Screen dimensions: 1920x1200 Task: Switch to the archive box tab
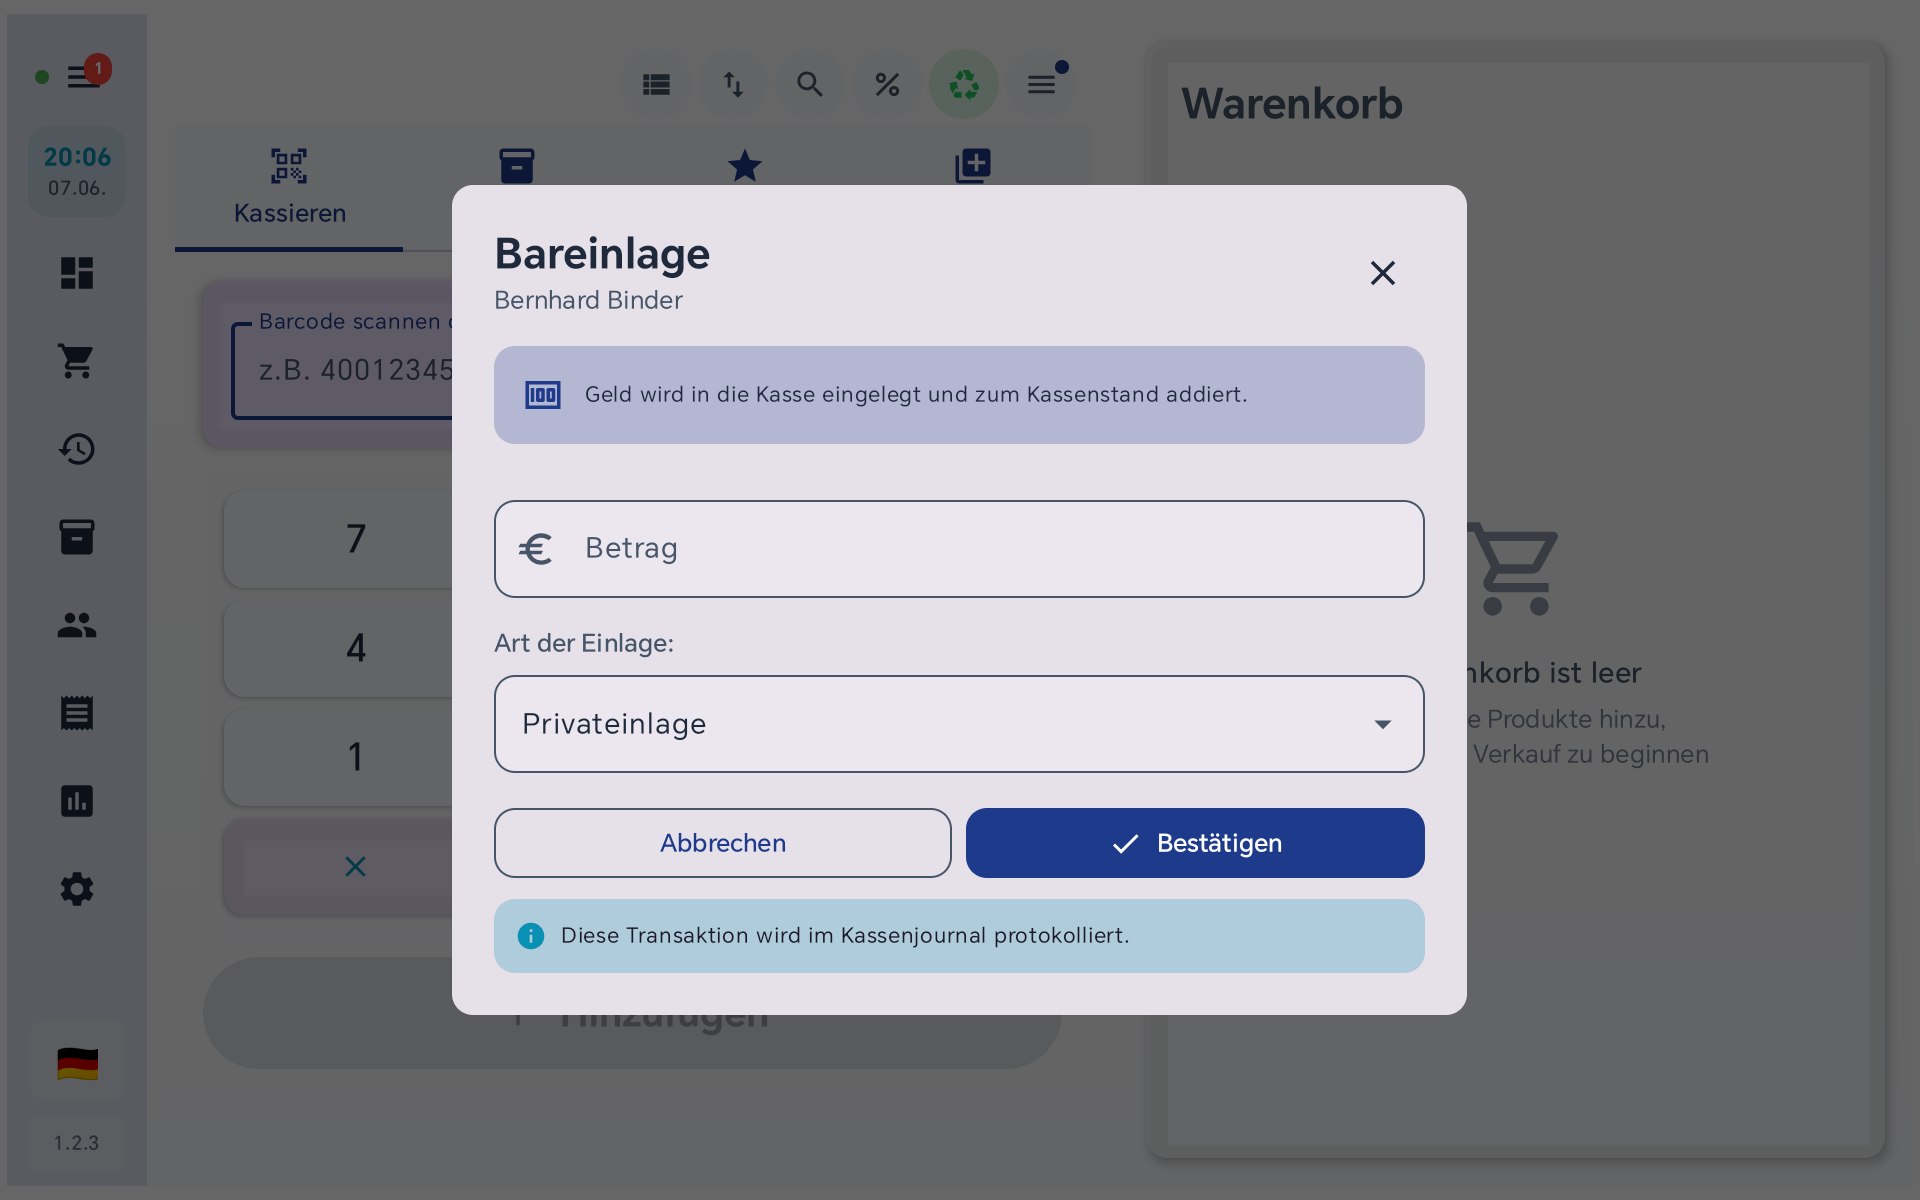(517, 165)
